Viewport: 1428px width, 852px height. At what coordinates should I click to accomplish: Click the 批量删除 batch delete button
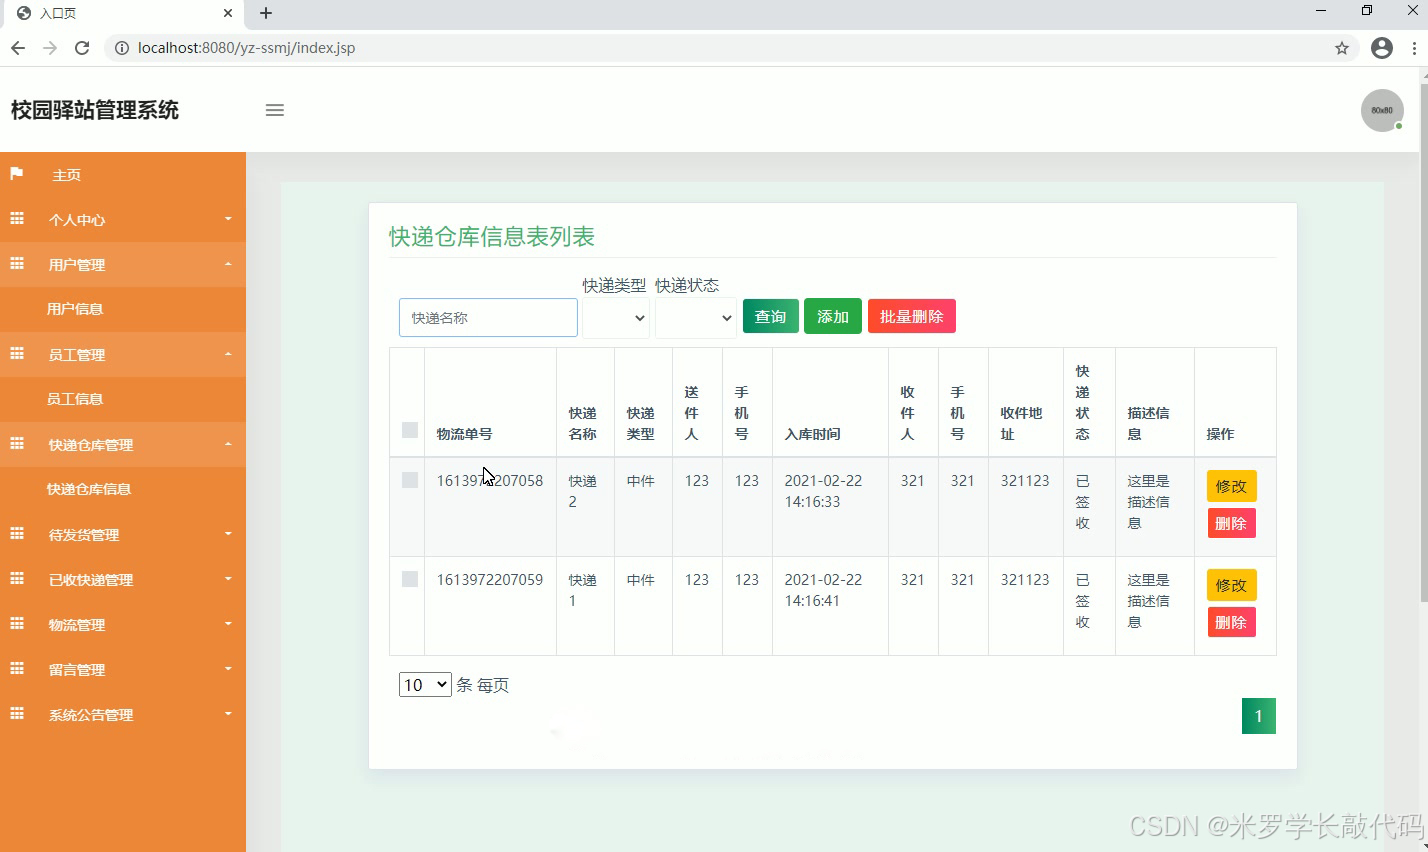[911, 315]
